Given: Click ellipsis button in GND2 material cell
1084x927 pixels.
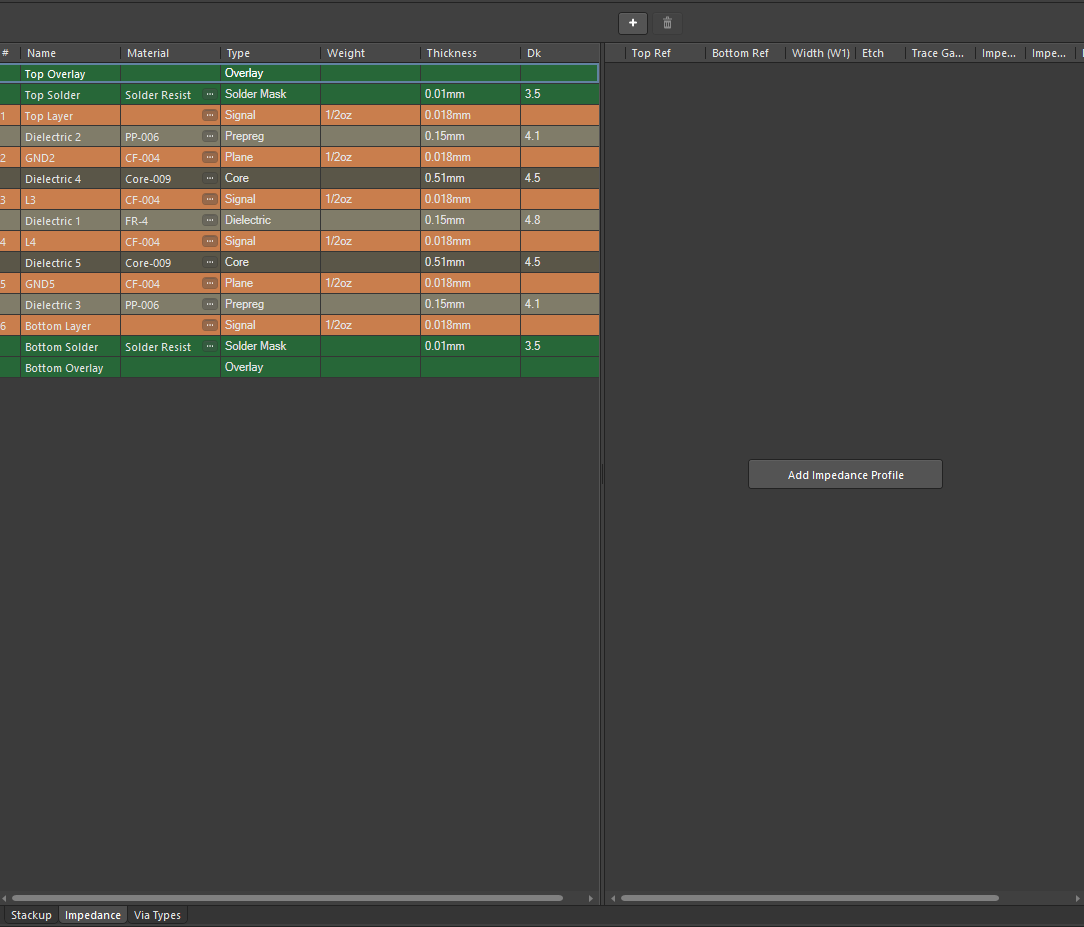Looking at the screenshot, I should (210, 157).
